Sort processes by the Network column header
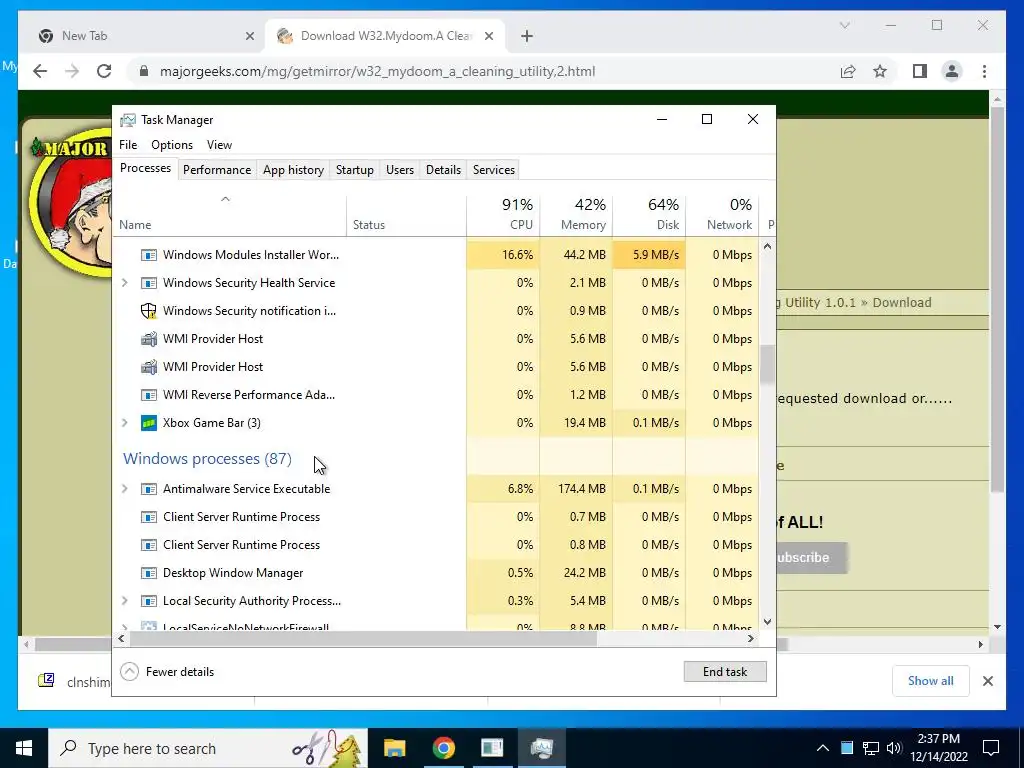1024x768 pixels. click(x=722, y=214)
